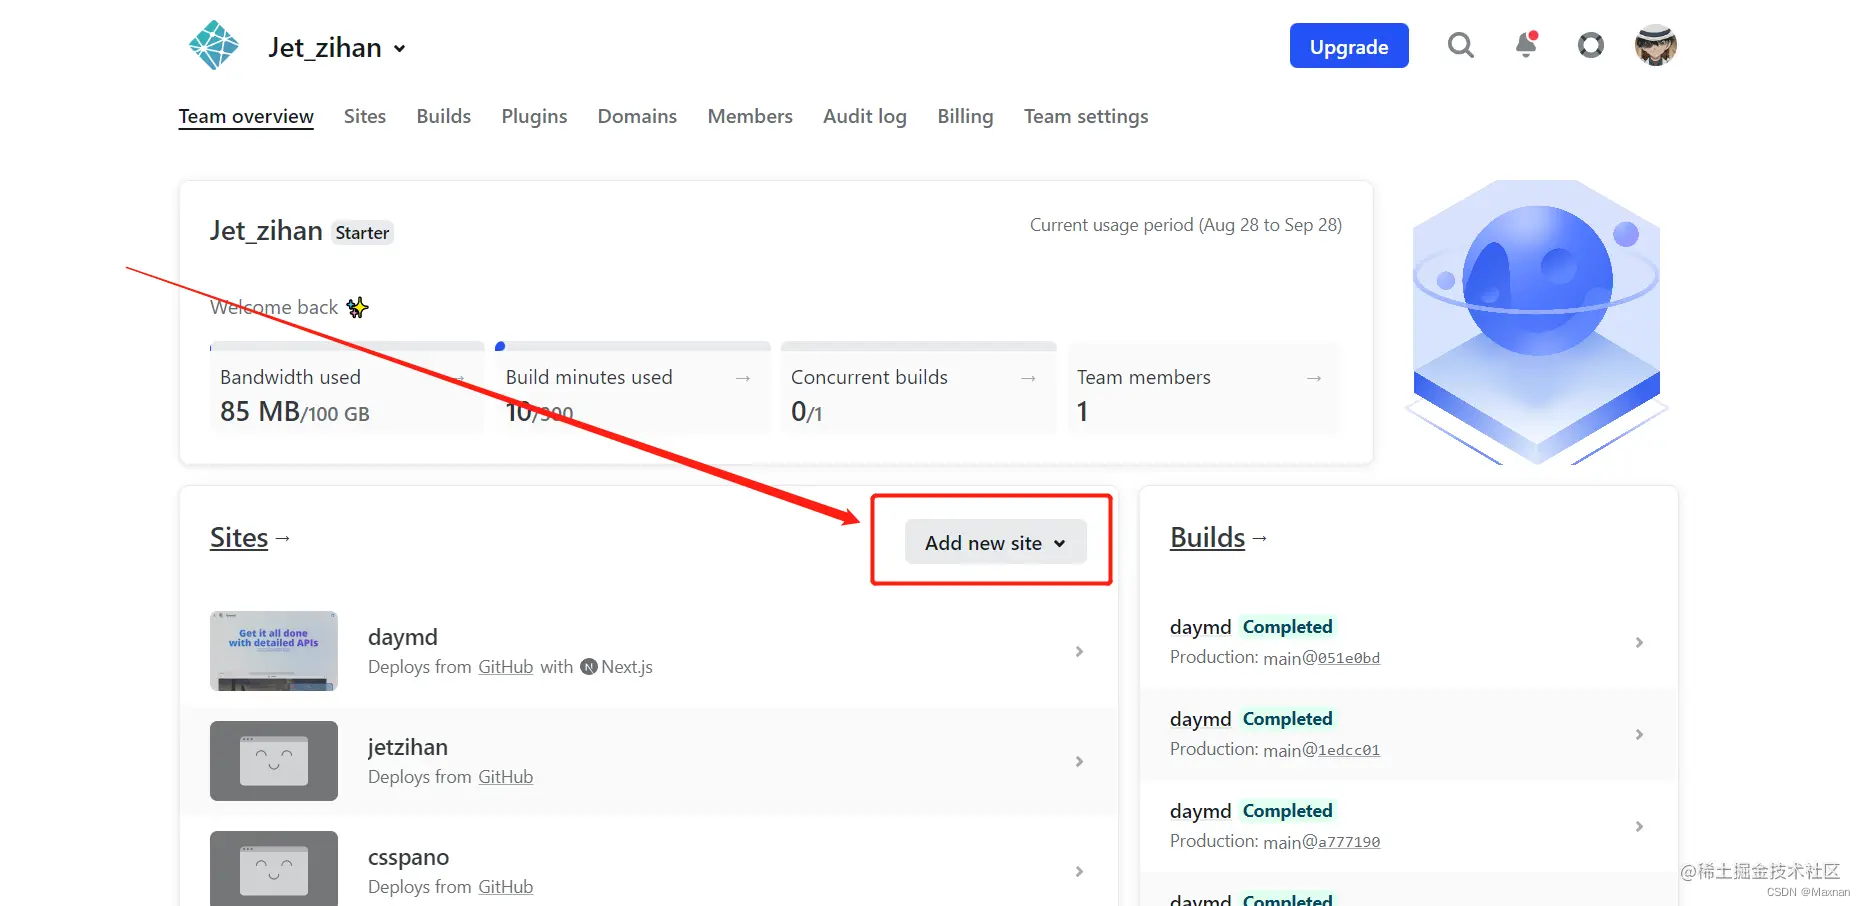Viewport: 1865px width, 906px height.
Task: Click the chevron on daymd site row
Action: pyautogui.click(x=1079, y=651)
